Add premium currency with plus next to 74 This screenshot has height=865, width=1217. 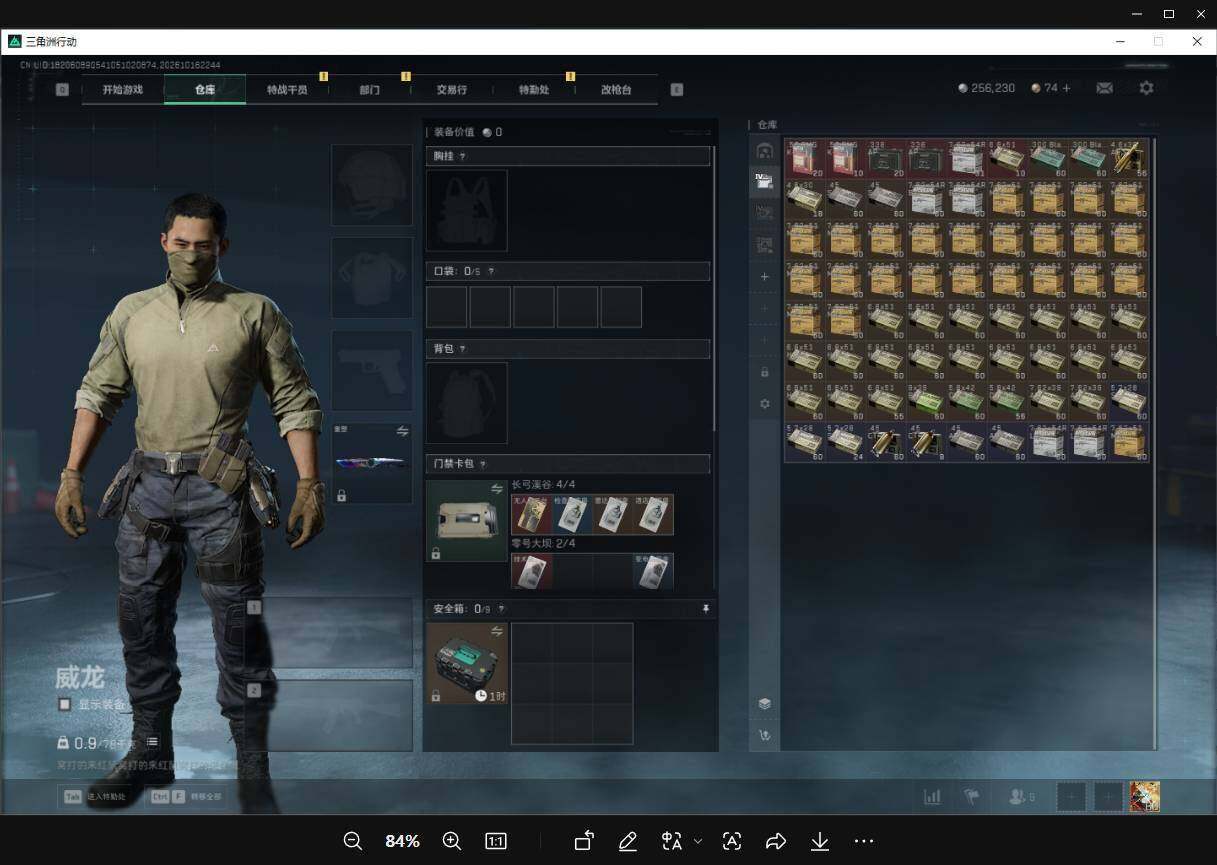click(1066, 88)
